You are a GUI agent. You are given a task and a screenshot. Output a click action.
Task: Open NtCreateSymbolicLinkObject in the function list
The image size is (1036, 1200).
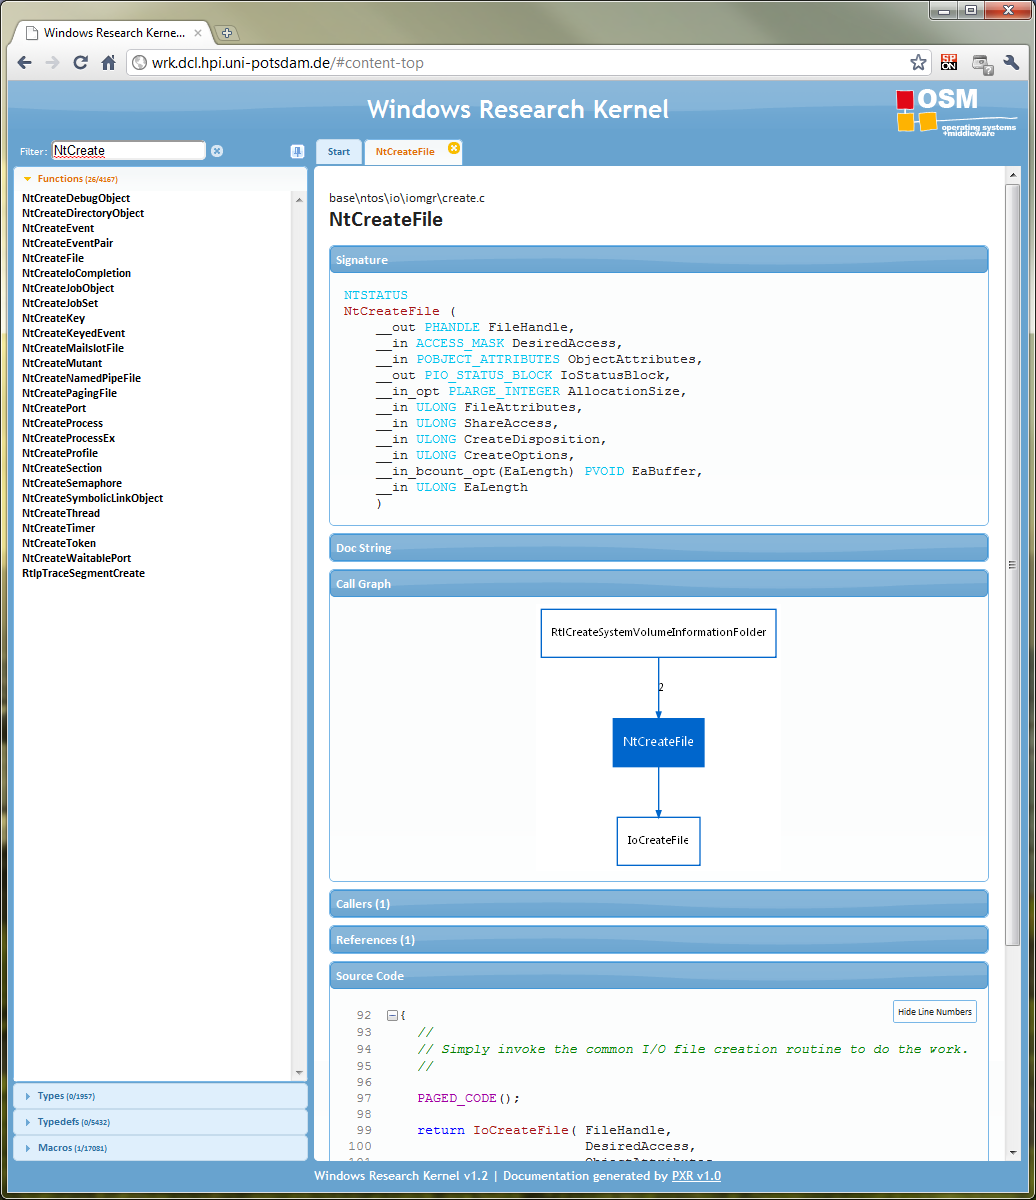coord(92,498)
